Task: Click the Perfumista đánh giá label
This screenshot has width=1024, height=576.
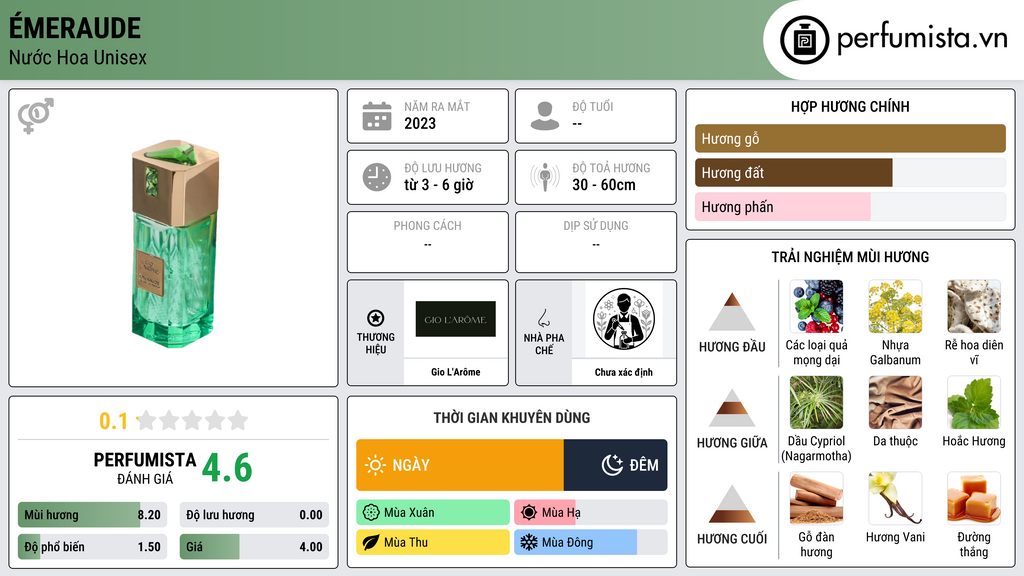Action: point(144,468)
